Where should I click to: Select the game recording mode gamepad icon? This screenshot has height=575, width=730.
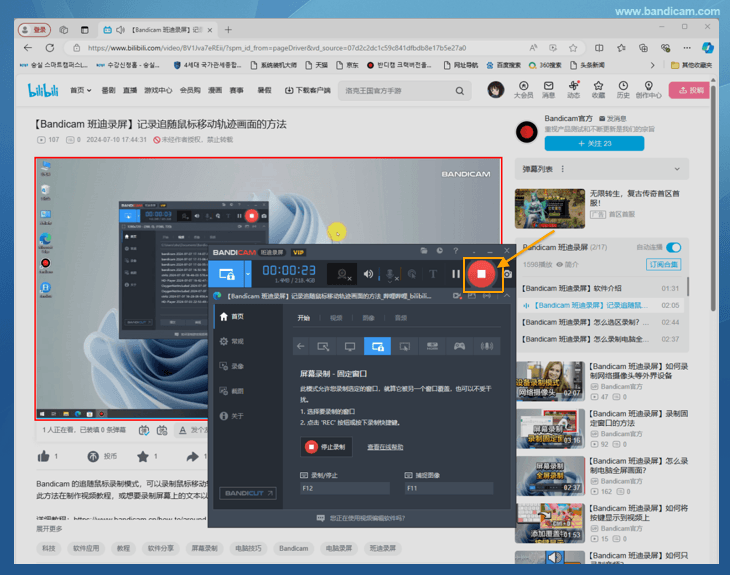coord(460,346)
